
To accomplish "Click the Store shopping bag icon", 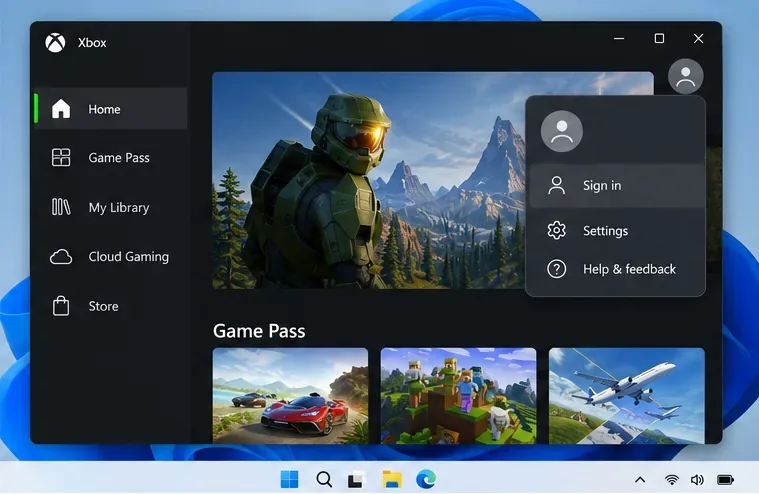I will tap(61, 306).
